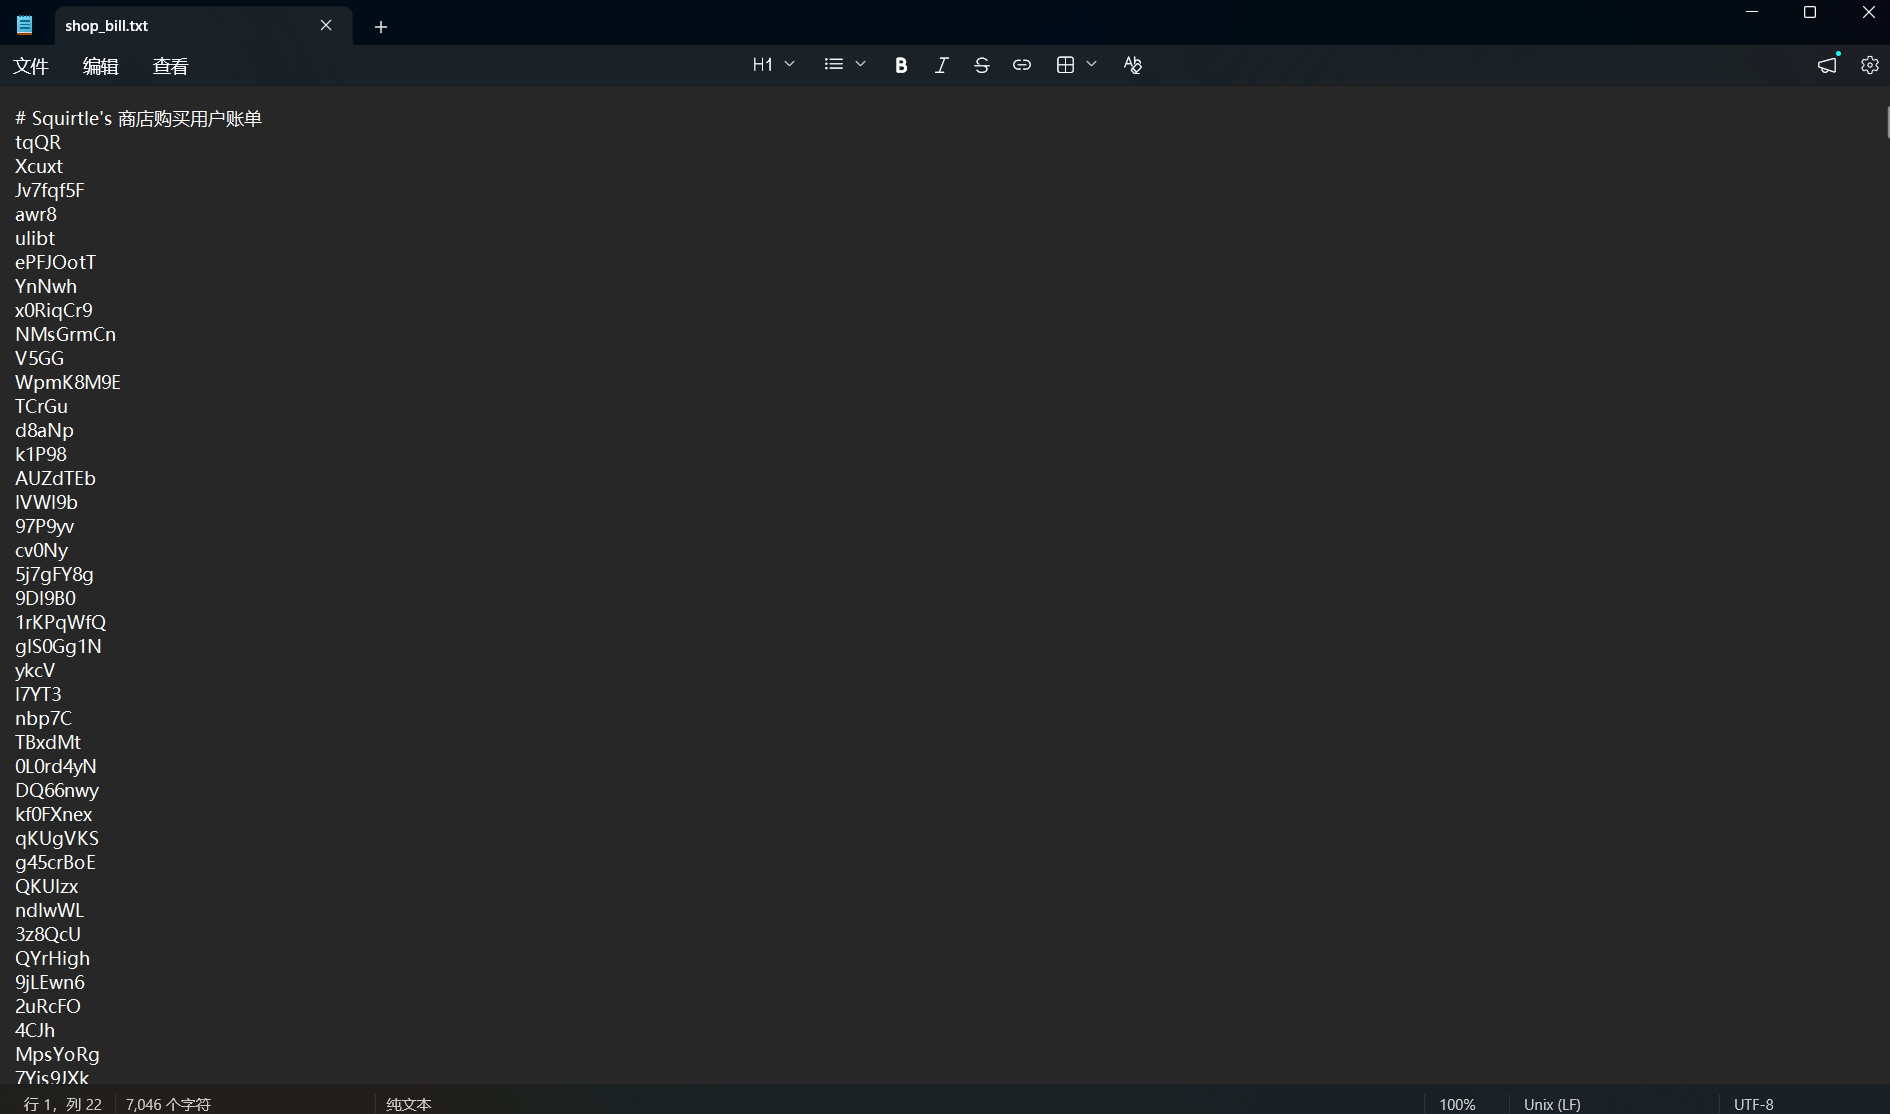Open the 查看 menu
1890x1114 pixels.
coord(170,66)
